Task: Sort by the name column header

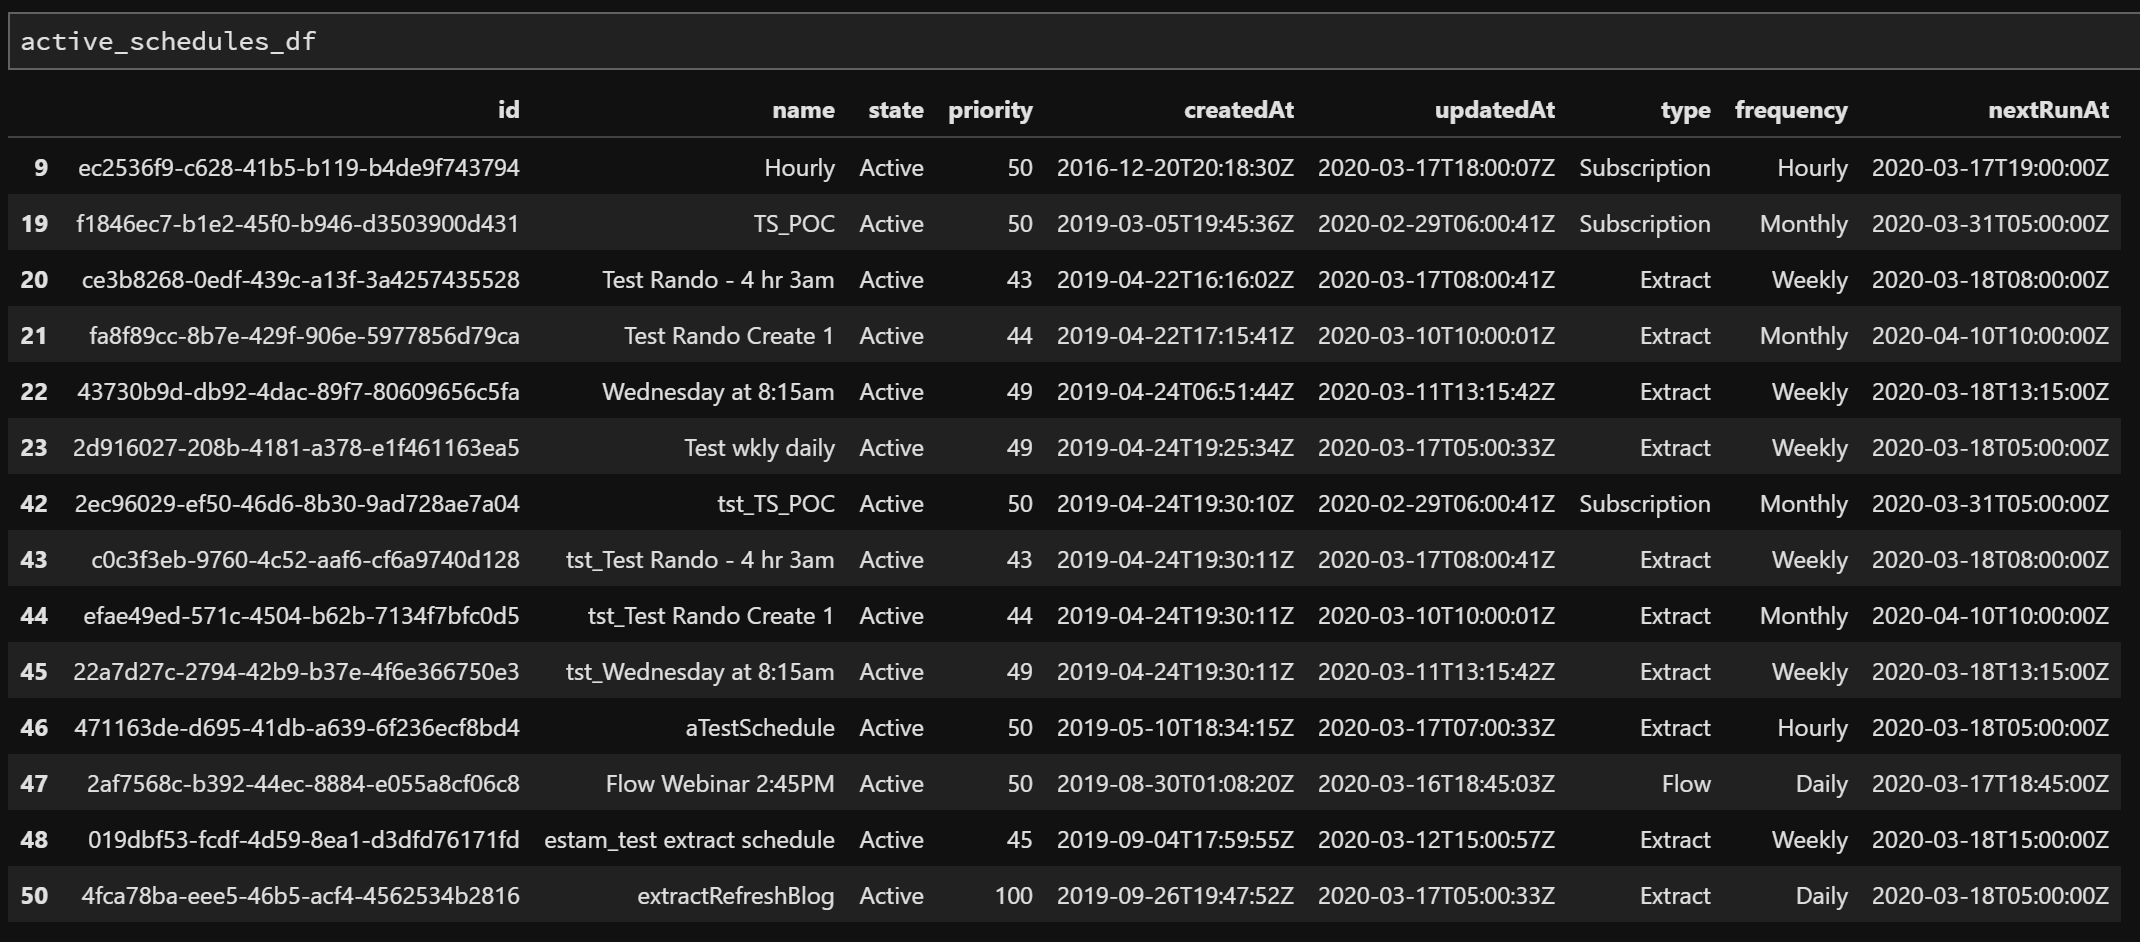Action: pos(802,110)
